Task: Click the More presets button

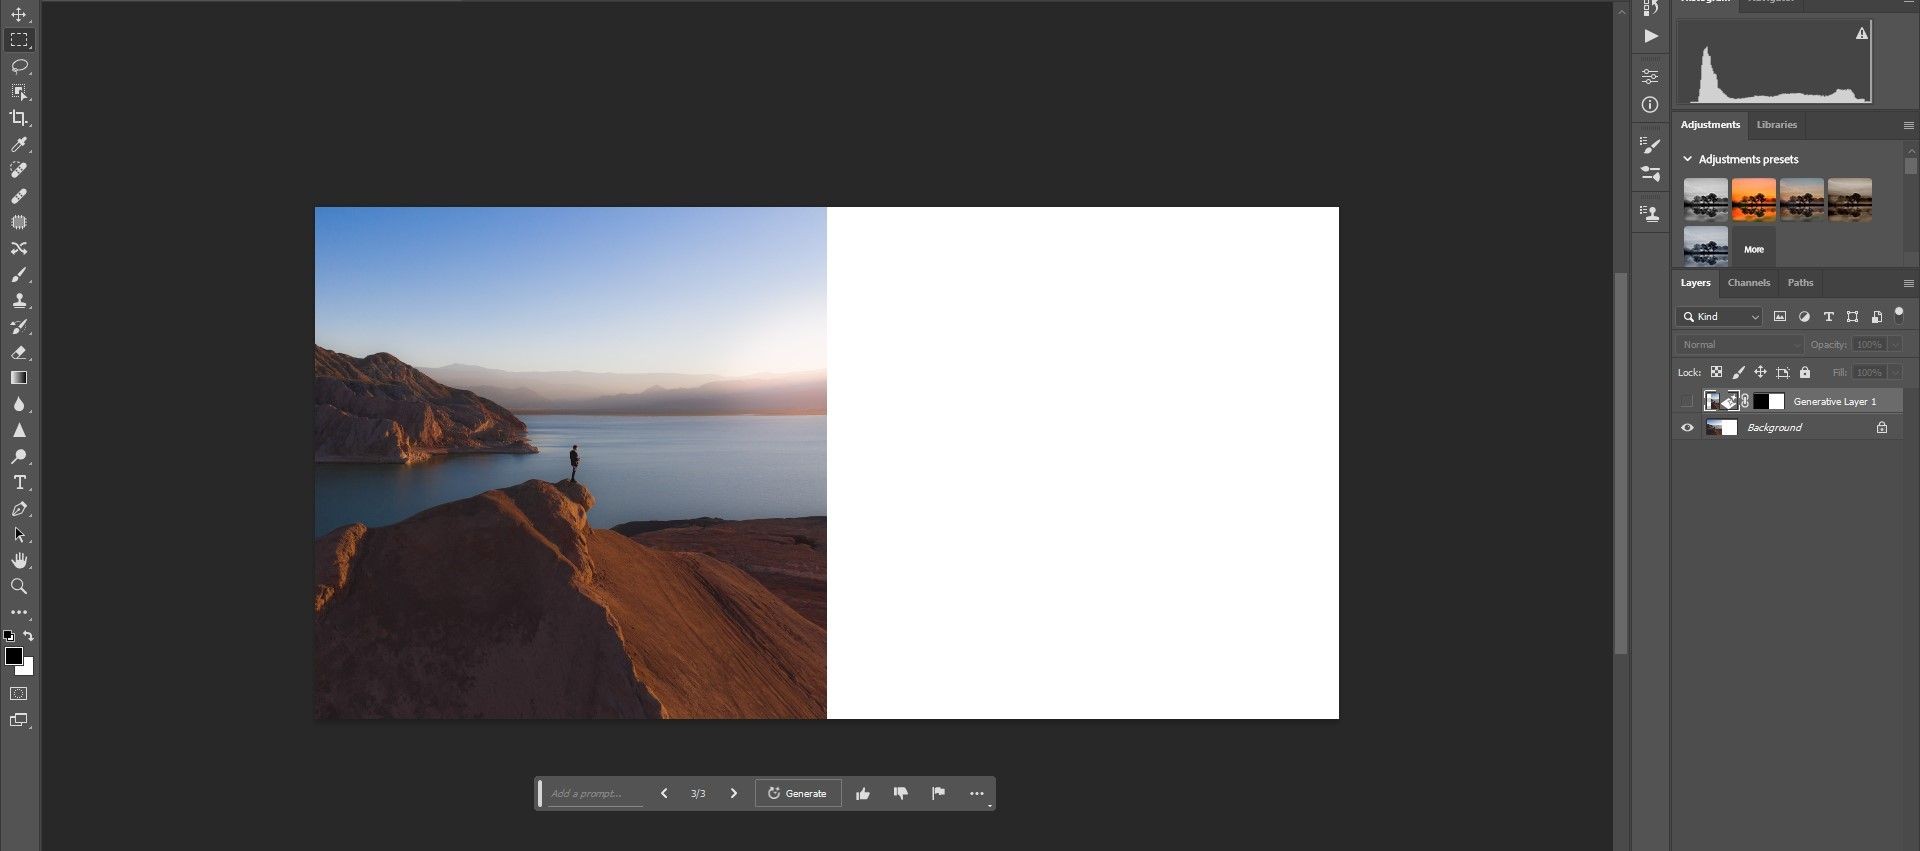Action: coord(1754,248)
